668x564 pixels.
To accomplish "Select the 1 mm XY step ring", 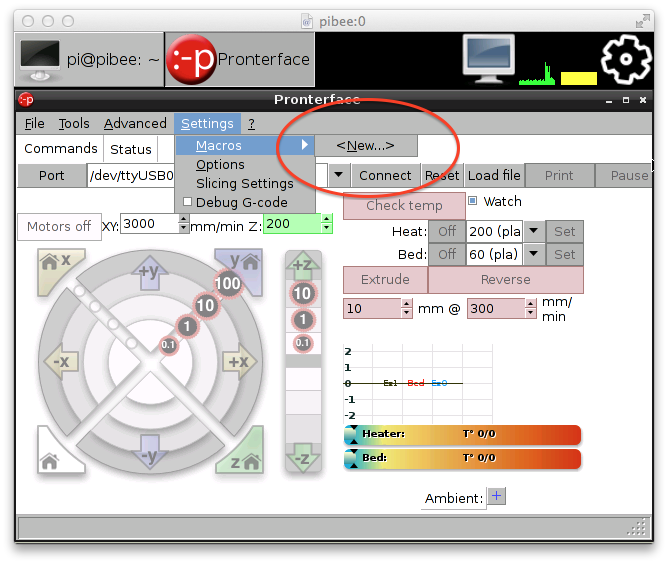I will 187,326.
